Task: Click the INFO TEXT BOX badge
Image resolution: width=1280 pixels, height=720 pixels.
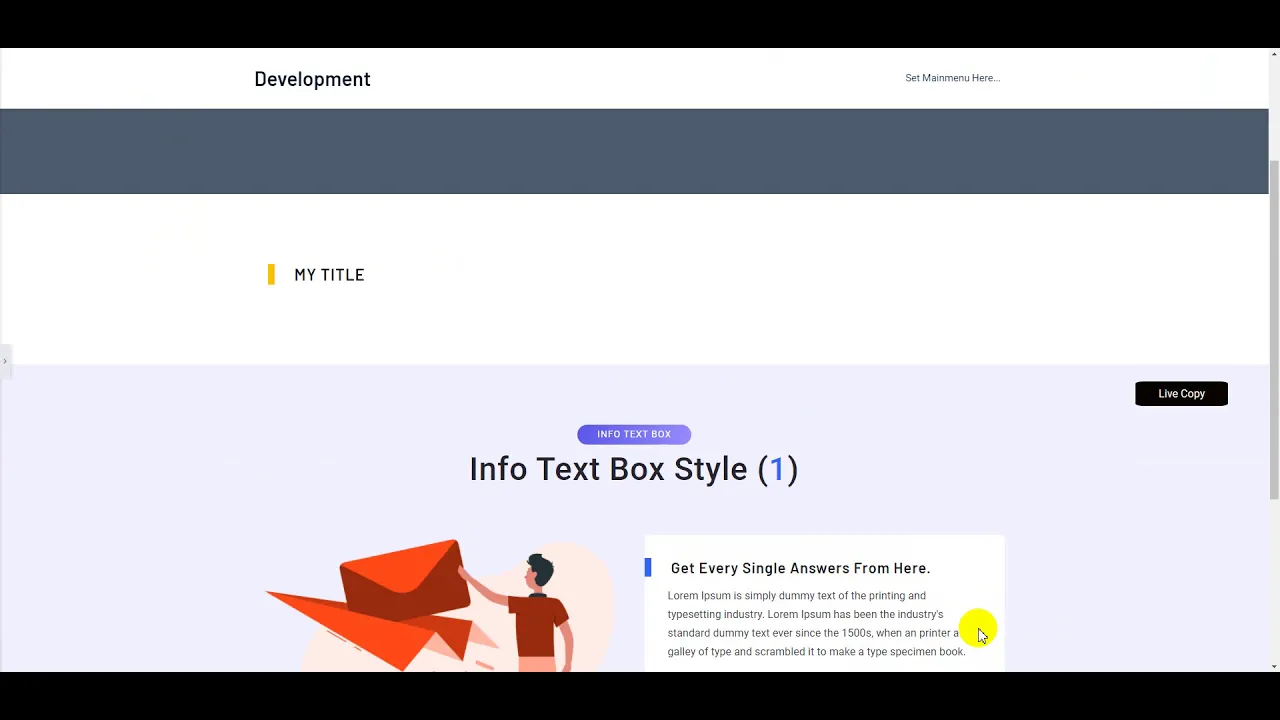Action: click(x=634, y=434)
